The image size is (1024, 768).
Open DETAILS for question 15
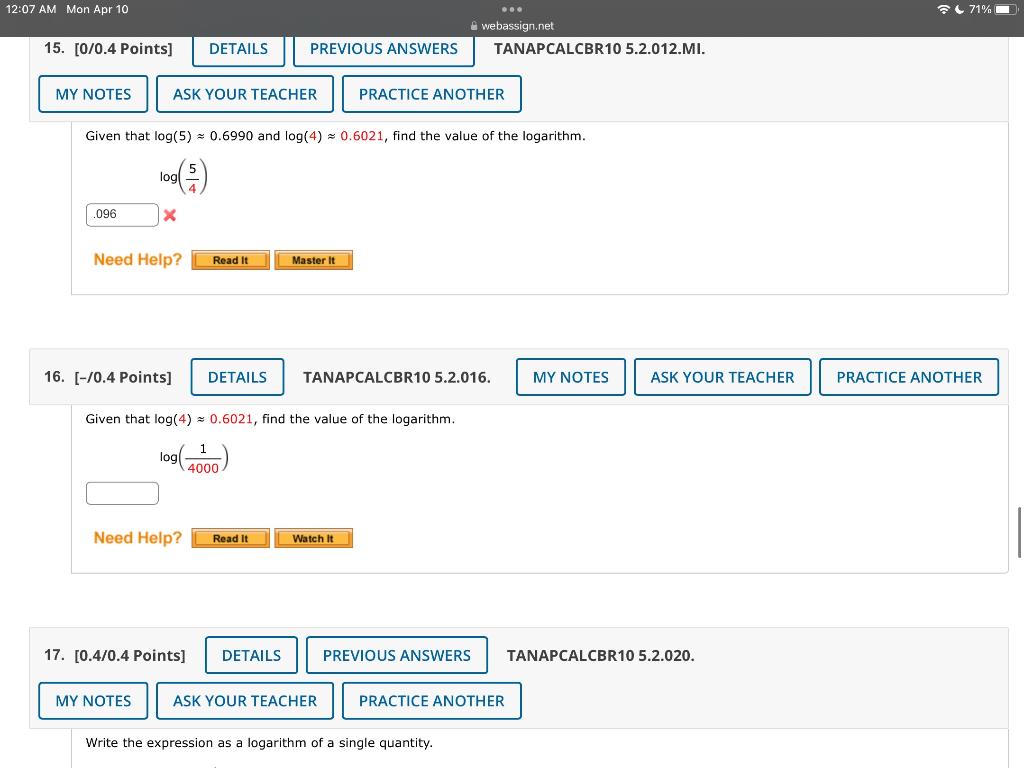point(237,48)
